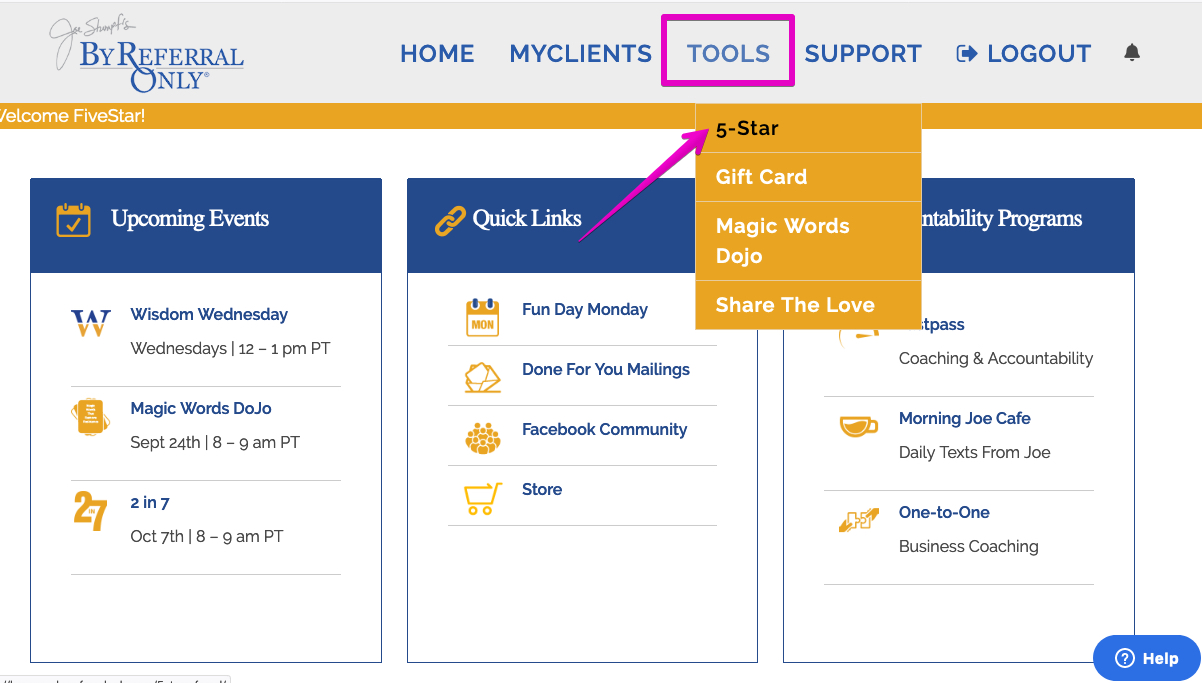Click the 'Daily Texts From Joe' text
The image size is (1202, 683).
click(x=975, y=452)
